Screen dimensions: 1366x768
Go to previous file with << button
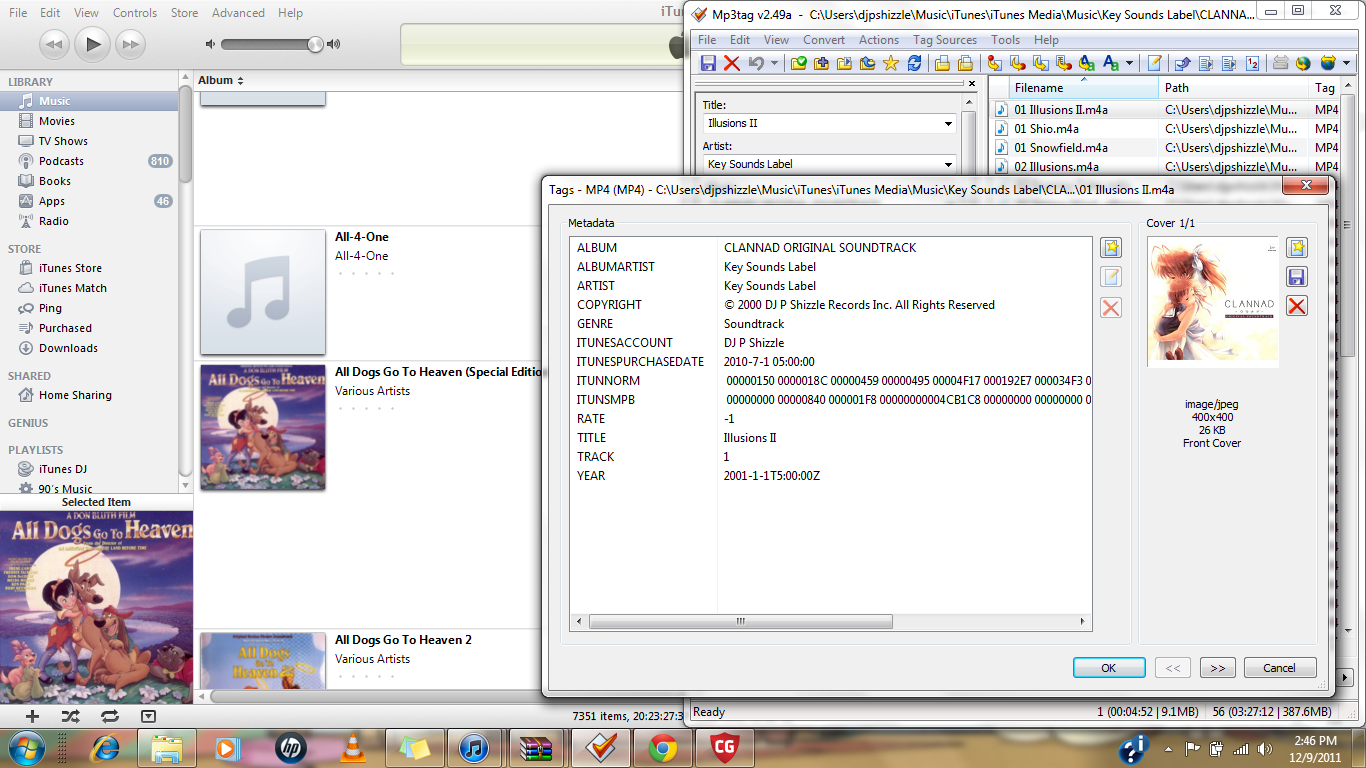point(1173,668)
